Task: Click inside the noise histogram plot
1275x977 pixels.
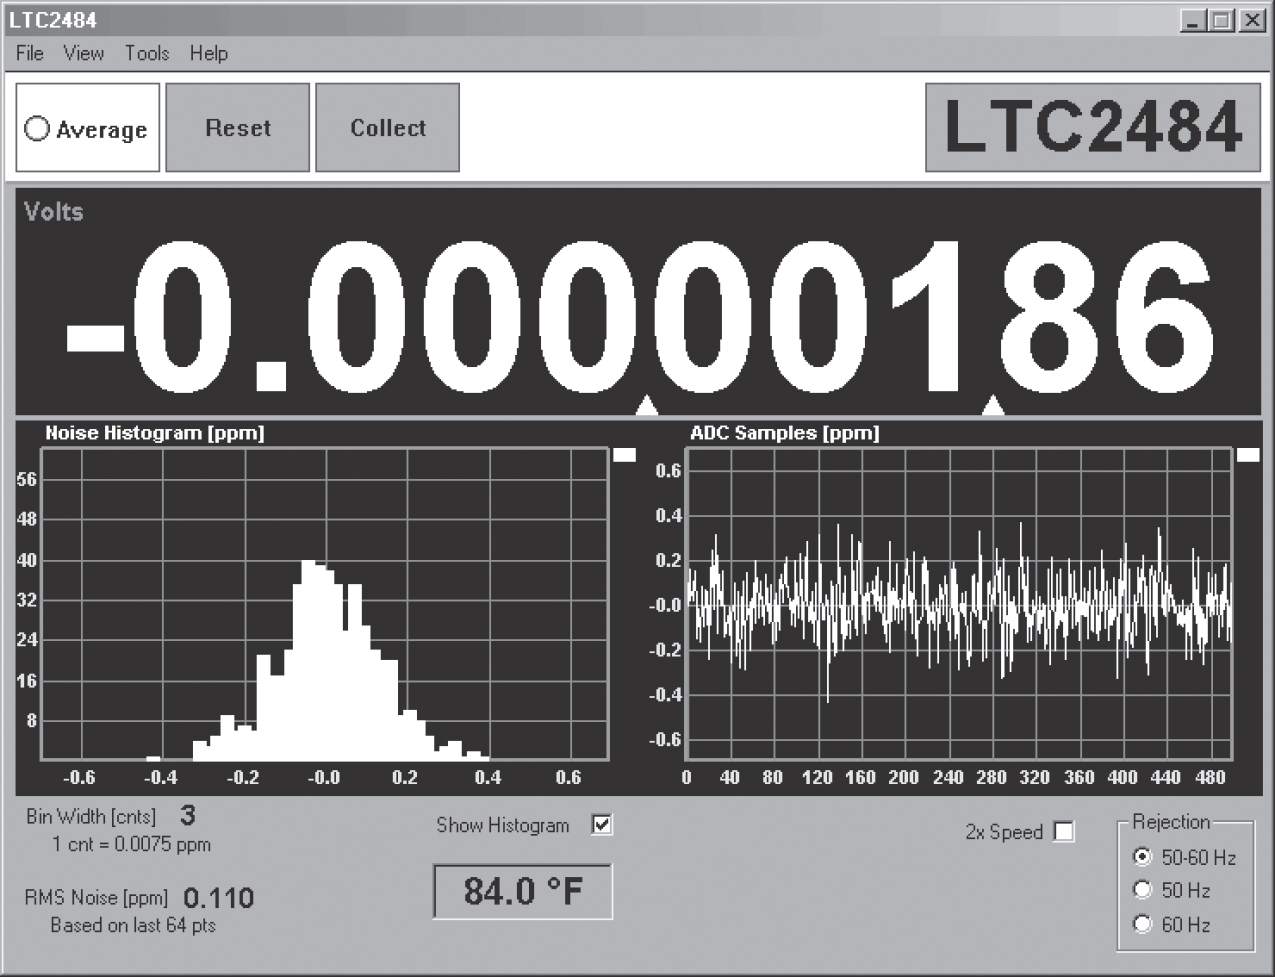Action: pyautogui.click(x=324, y=604)
